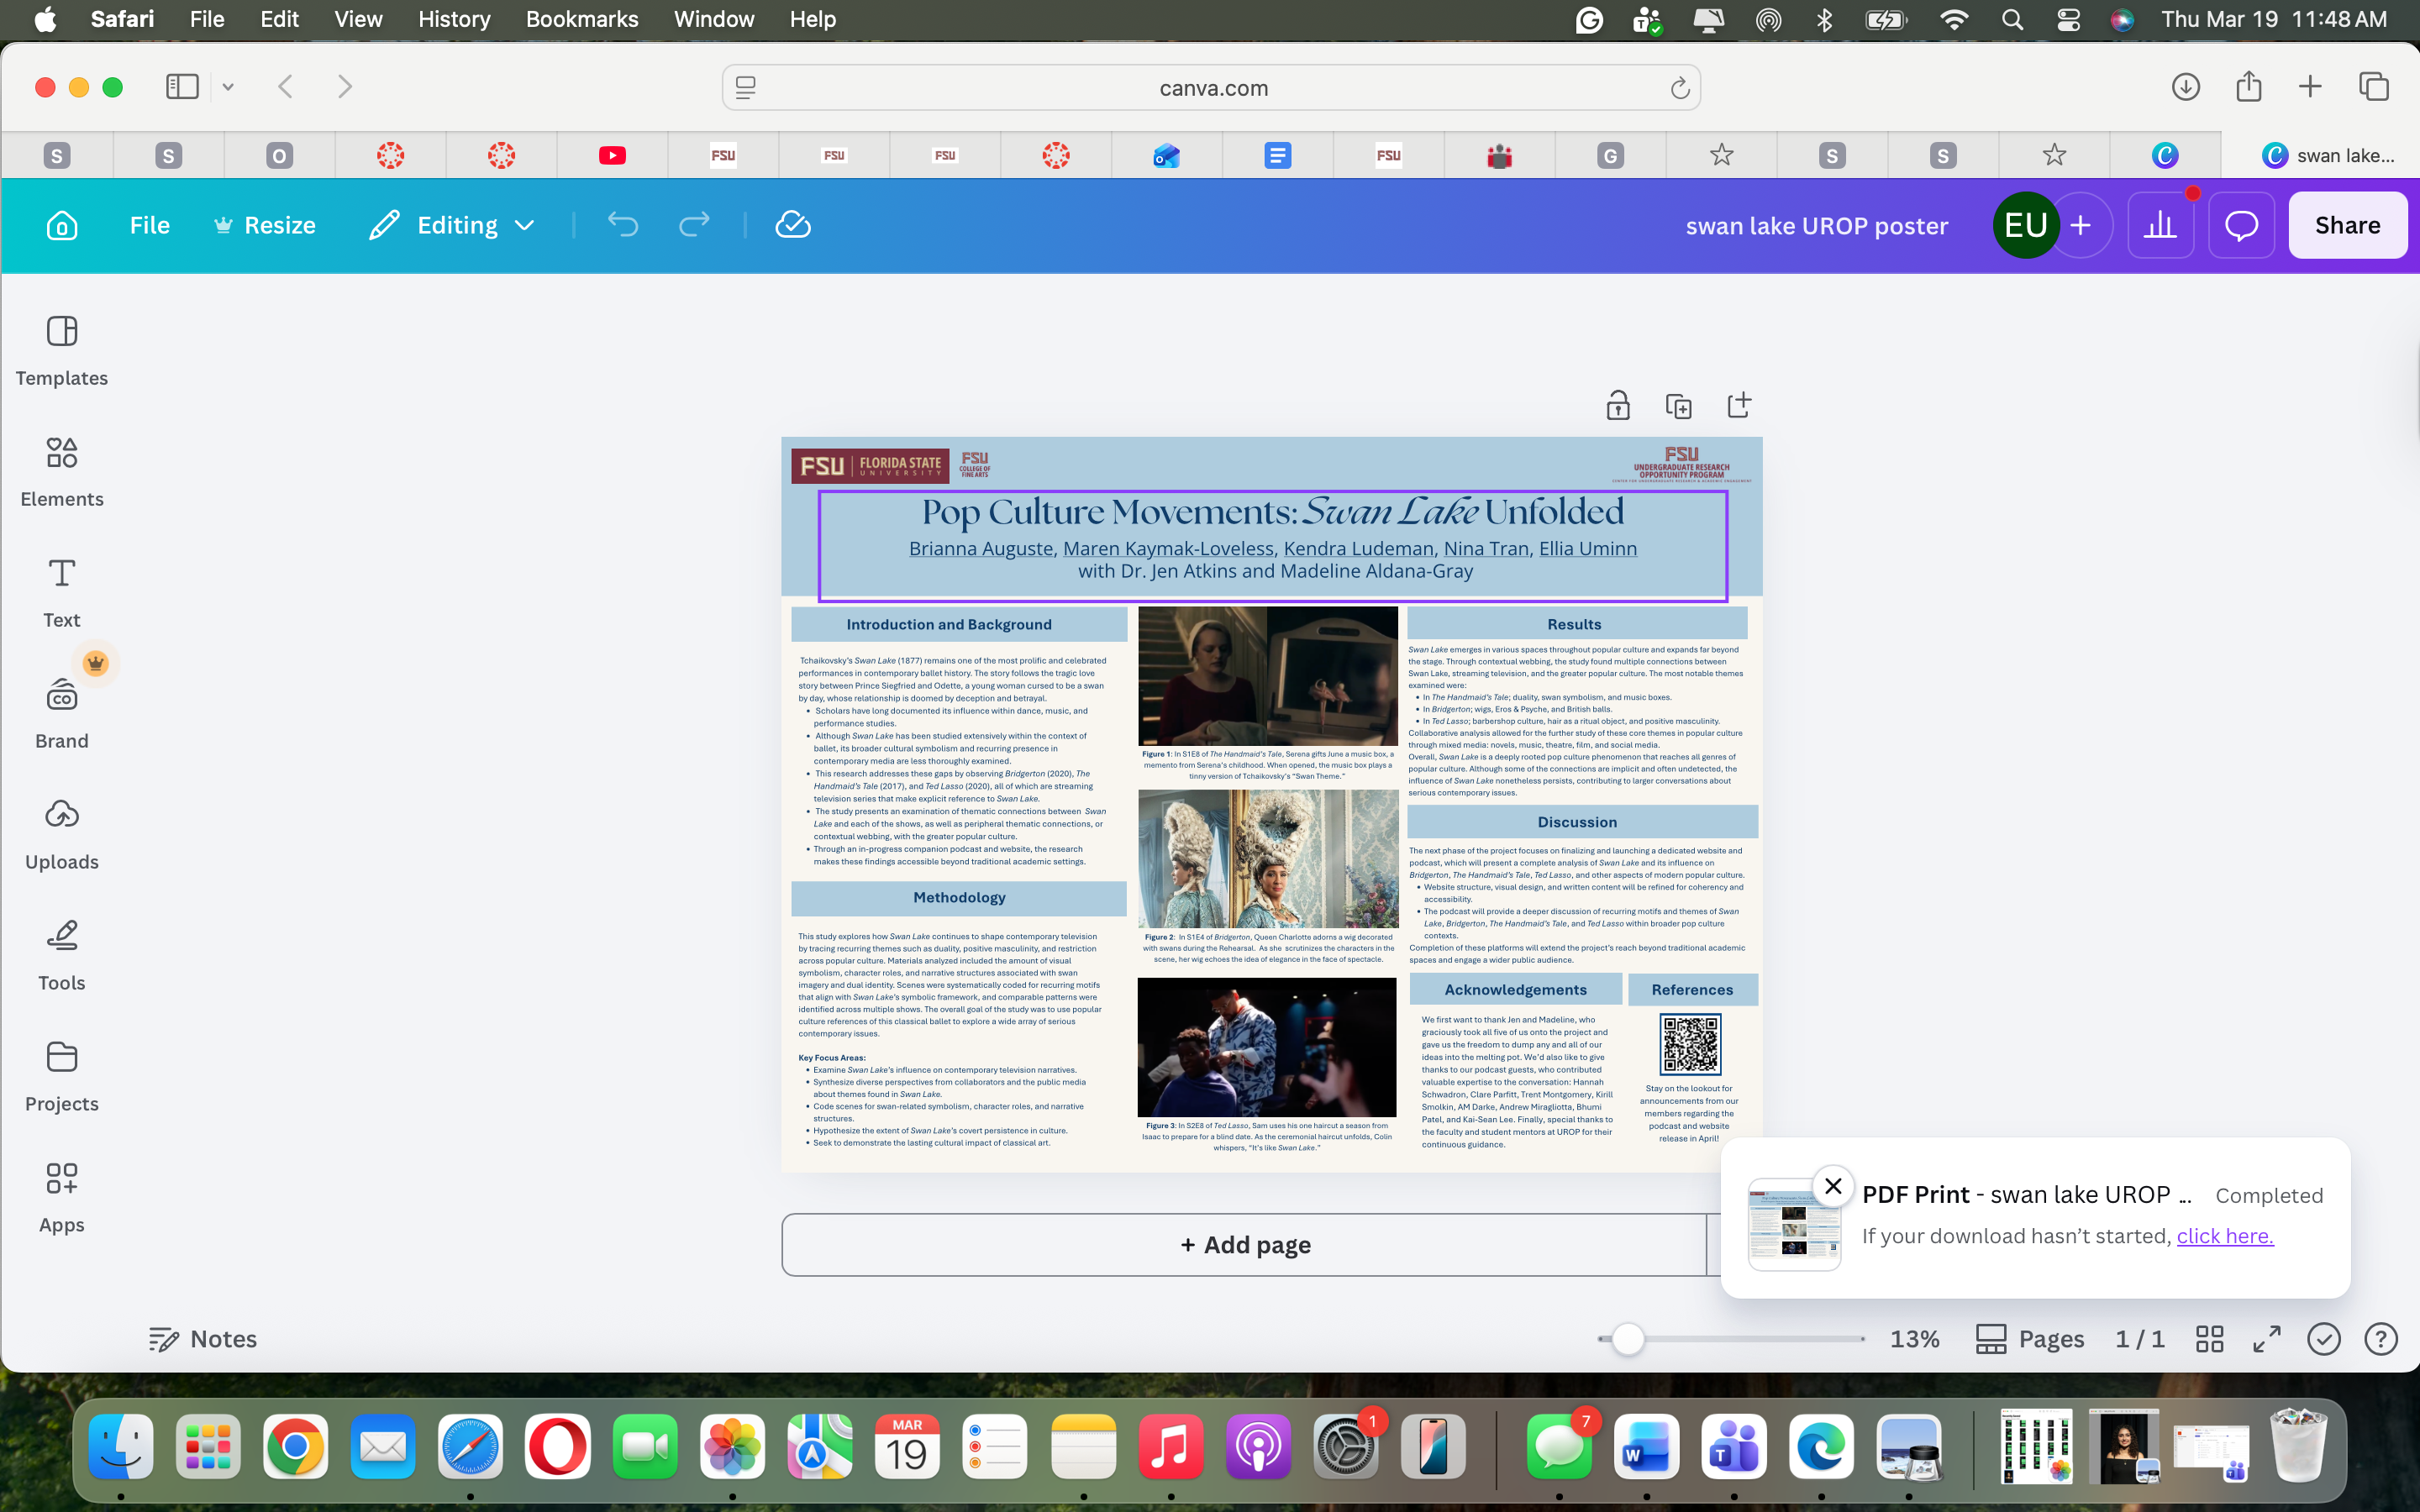Open the Bookmarks menu
Viewport: 2420px width, 1512px height.
pyautogui.click(x=582, y=19)
